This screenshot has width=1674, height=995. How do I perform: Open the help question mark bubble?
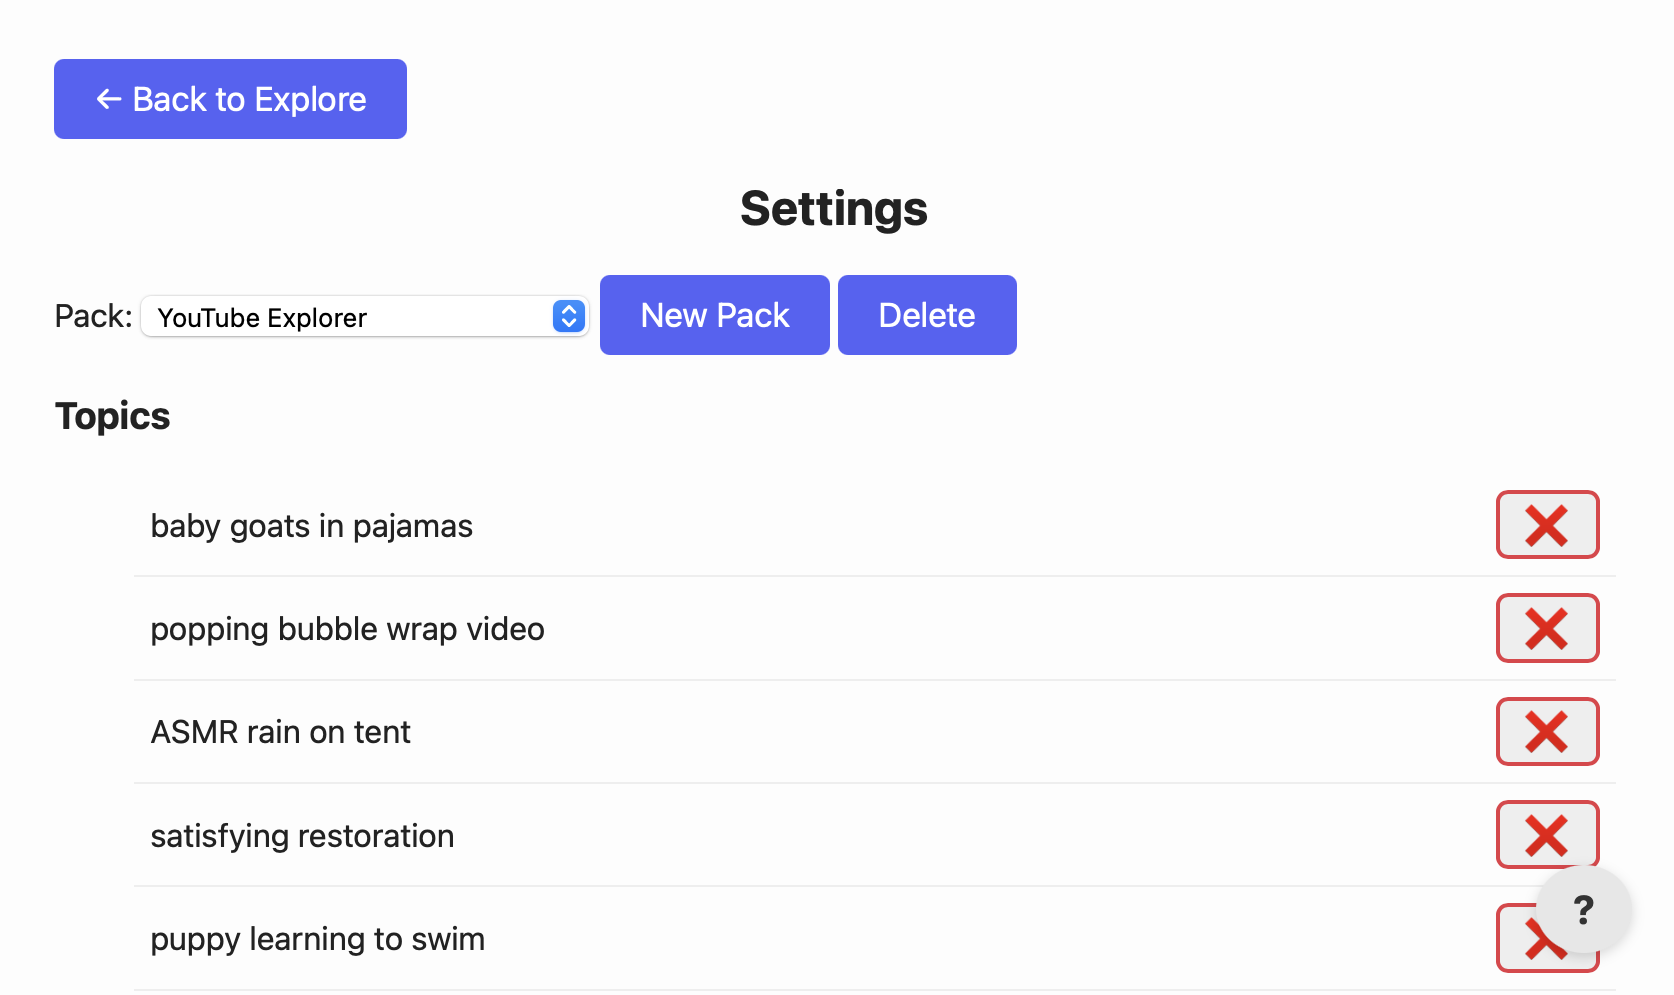pyautogui.click(x=1583, y=910)
